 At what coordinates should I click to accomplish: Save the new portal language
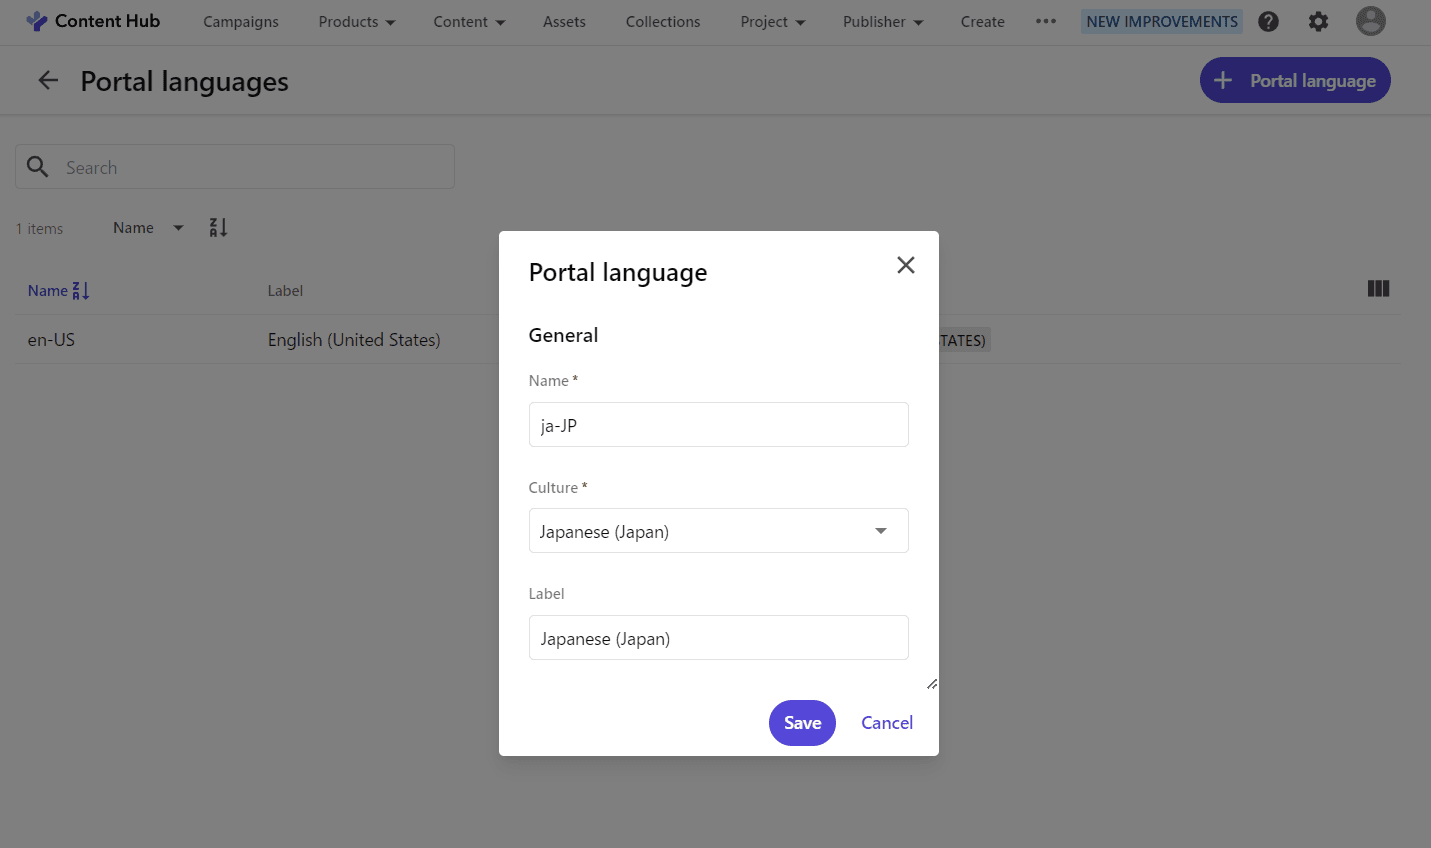[802, 723]
